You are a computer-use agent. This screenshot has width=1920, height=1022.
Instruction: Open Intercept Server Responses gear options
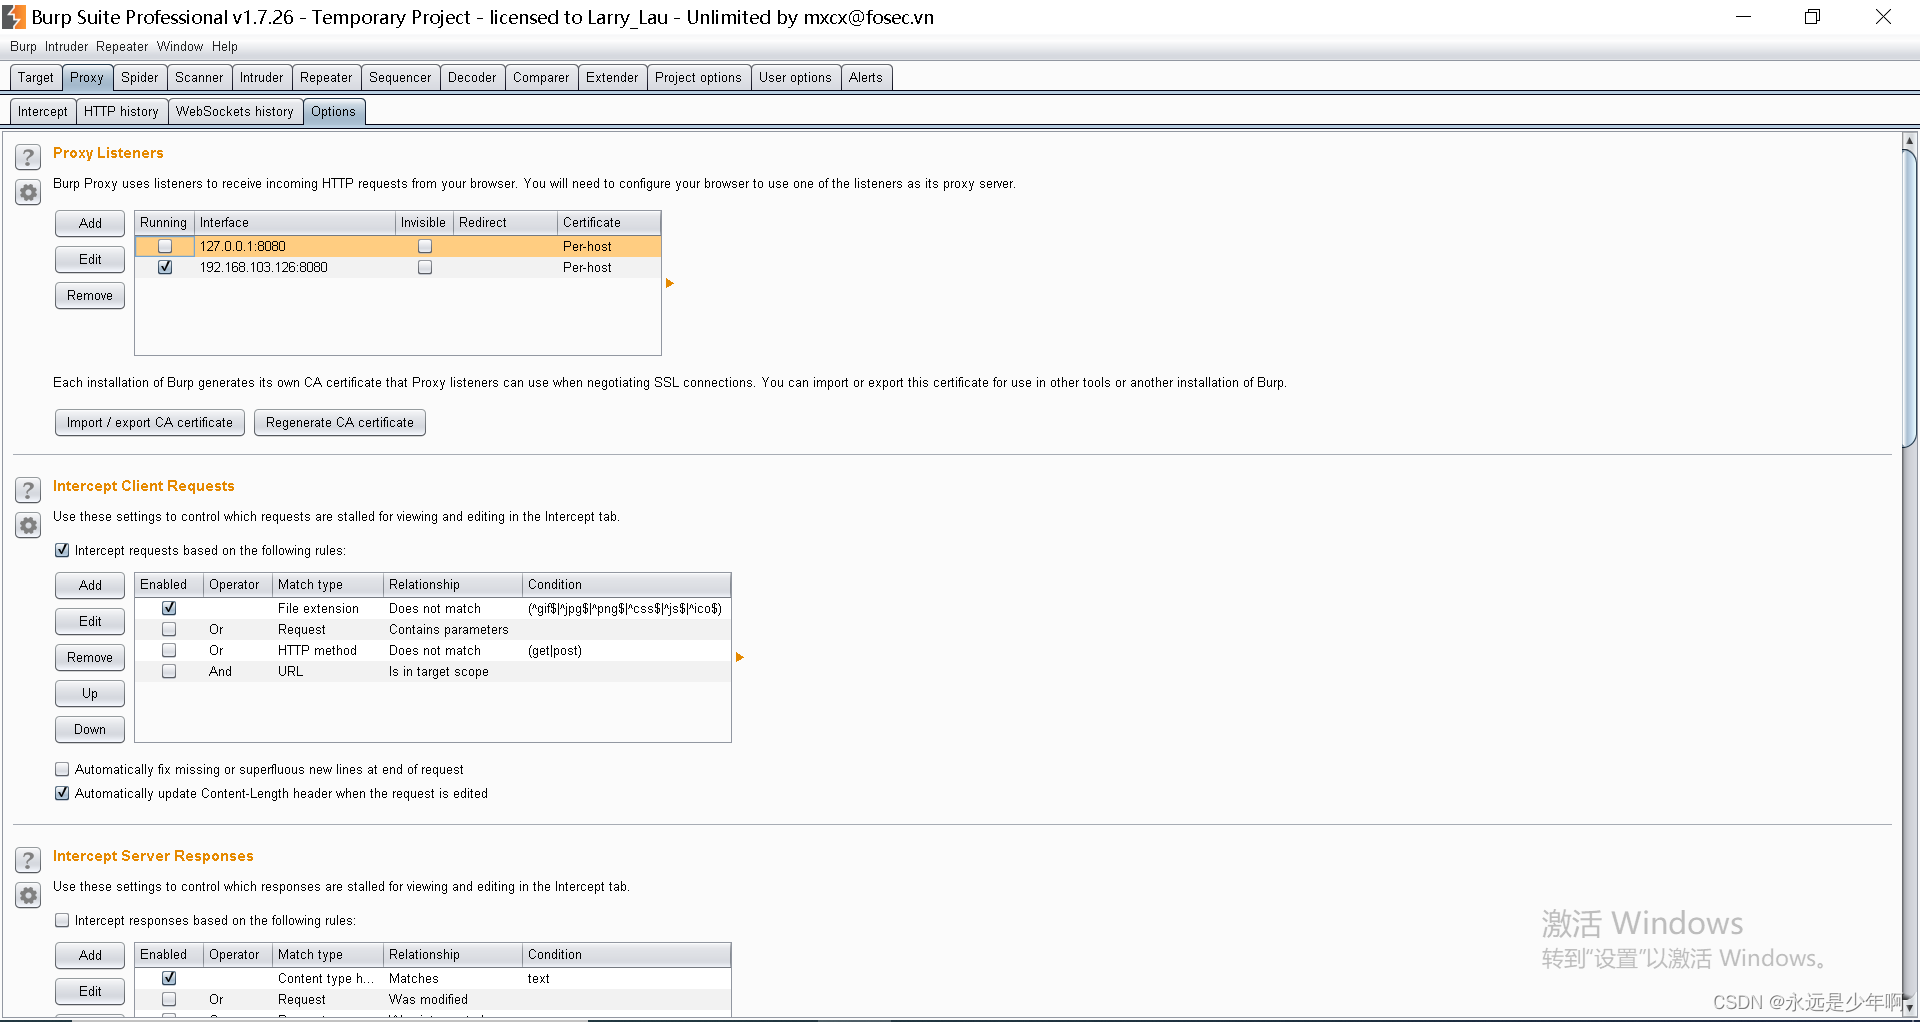28,896
